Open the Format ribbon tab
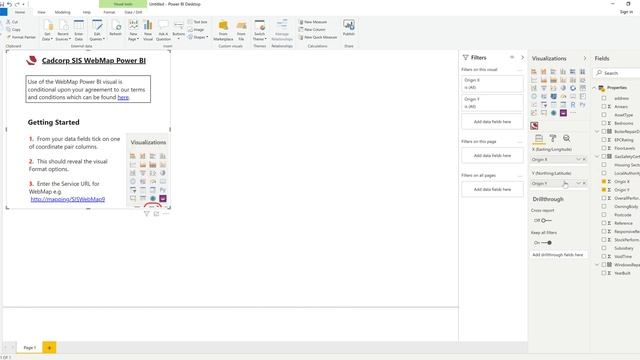640x360 pixels. coord(109,12)
